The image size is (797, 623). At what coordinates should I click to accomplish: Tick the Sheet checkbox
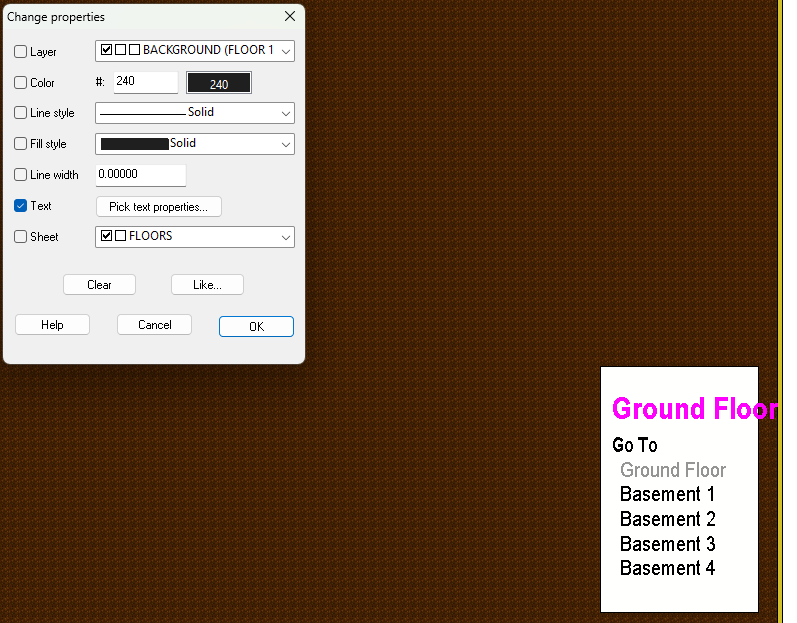pyautogui.click(x=21, y=237)
